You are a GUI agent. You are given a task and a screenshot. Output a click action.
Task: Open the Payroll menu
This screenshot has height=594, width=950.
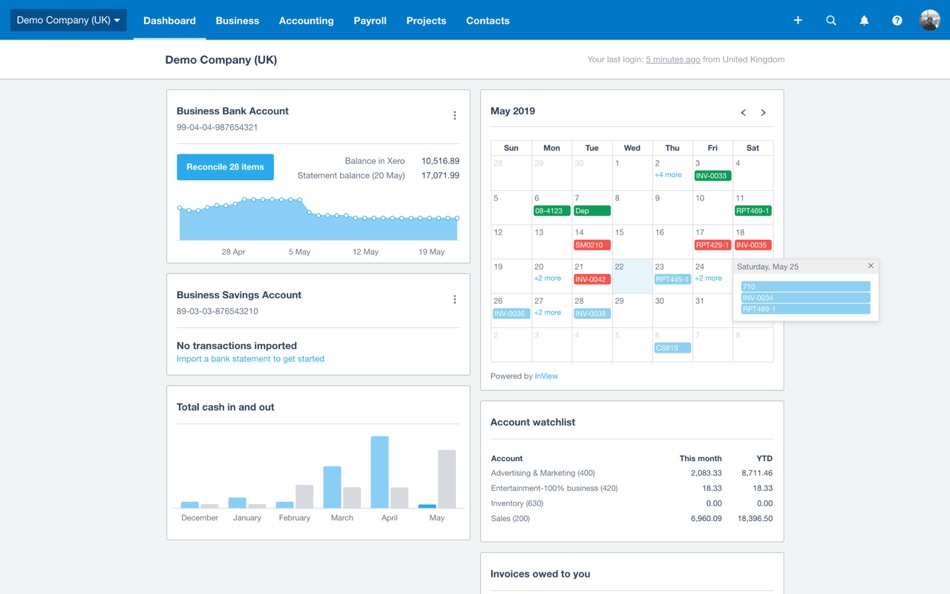pyautogui.click(x=370, y=21)
